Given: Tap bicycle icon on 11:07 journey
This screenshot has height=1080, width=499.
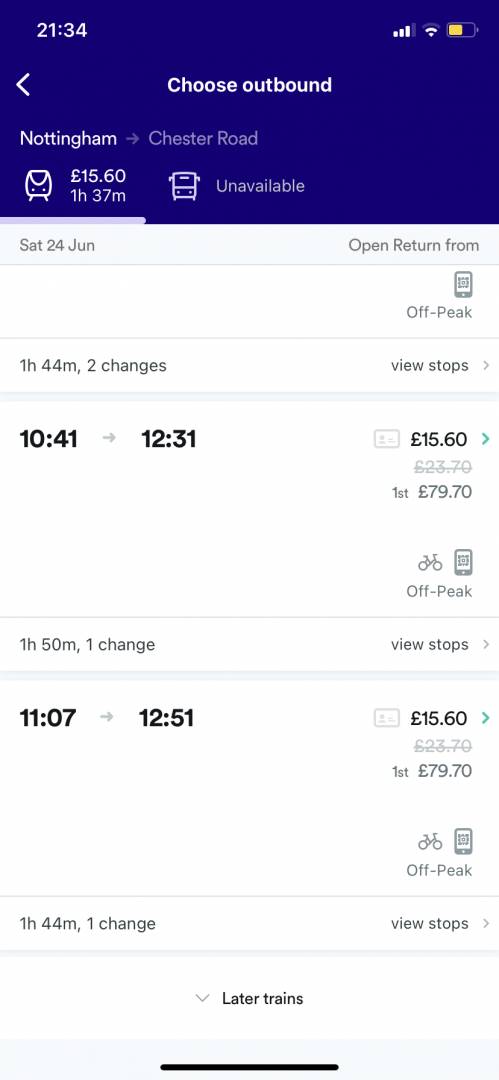Looking at the screenshot, I should point(430,842).
